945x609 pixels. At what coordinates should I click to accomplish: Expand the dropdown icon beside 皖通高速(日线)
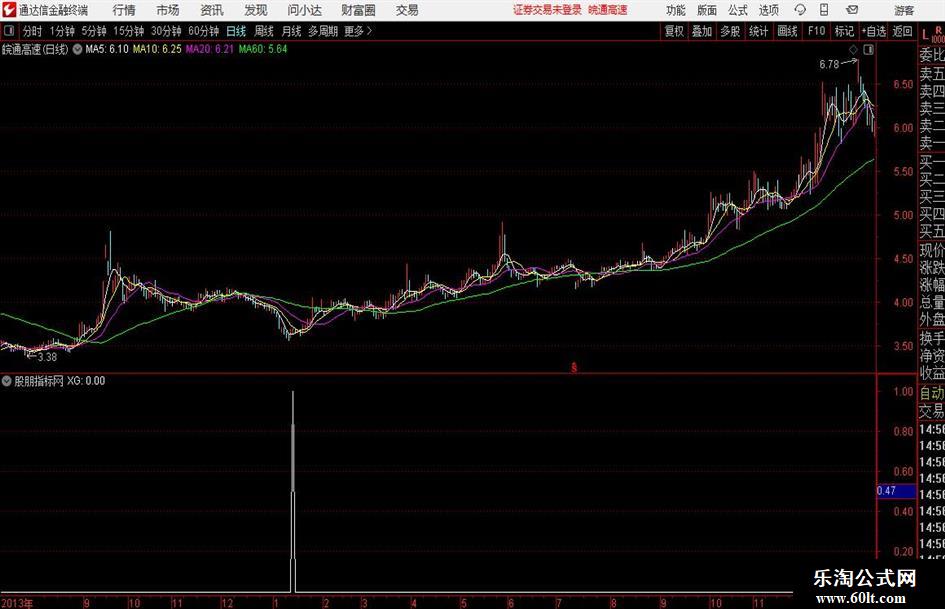coord(77,49)
